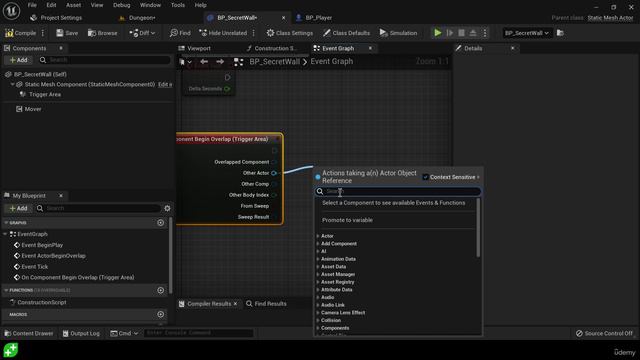Image resolution: width=640 pixels, height=360 pixels.
Task: Collapse the Static Mesh Component tree item
Action: [x=13, y=84]
